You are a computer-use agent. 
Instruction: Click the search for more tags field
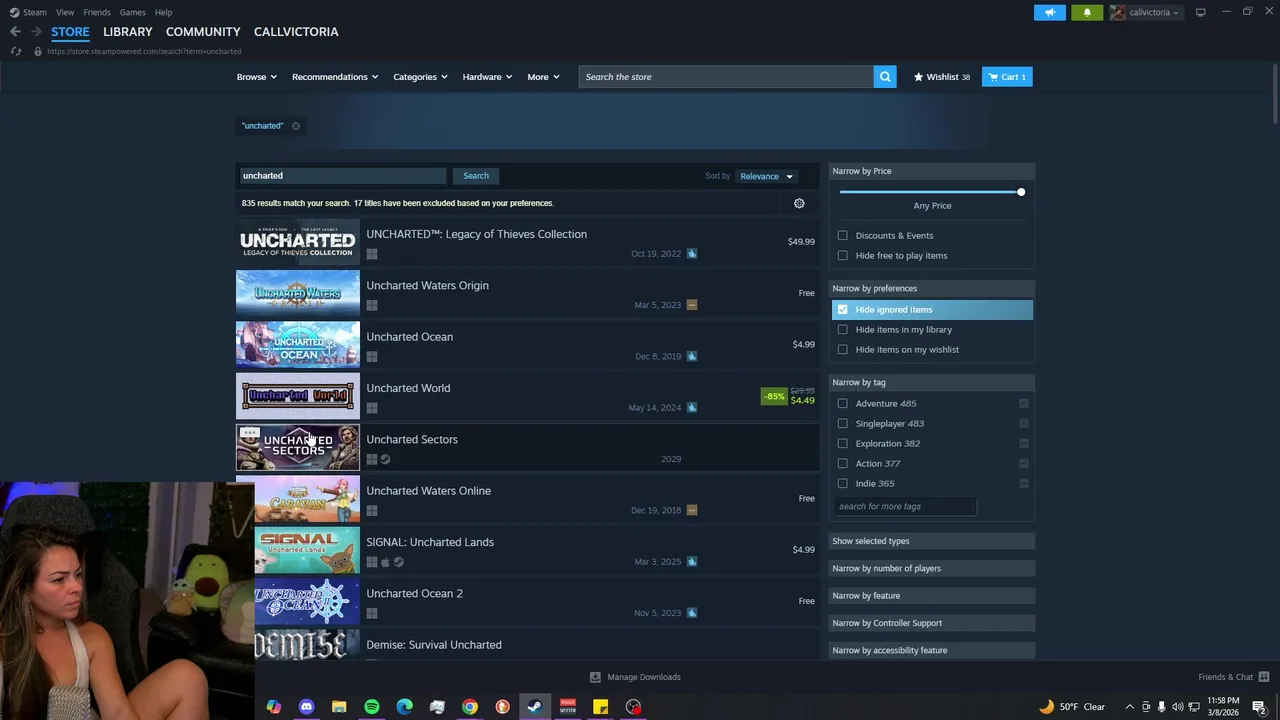click(905, 507)
